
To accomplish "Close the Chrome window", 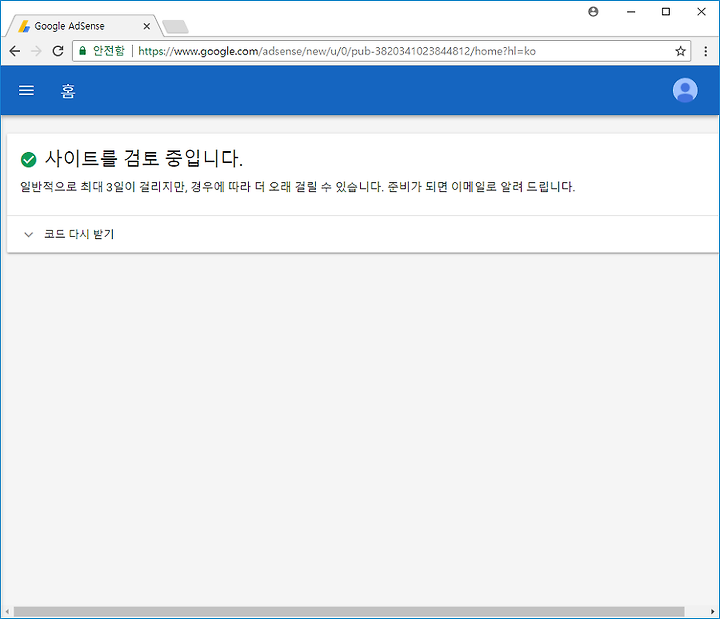I will [x=701, y=12].
